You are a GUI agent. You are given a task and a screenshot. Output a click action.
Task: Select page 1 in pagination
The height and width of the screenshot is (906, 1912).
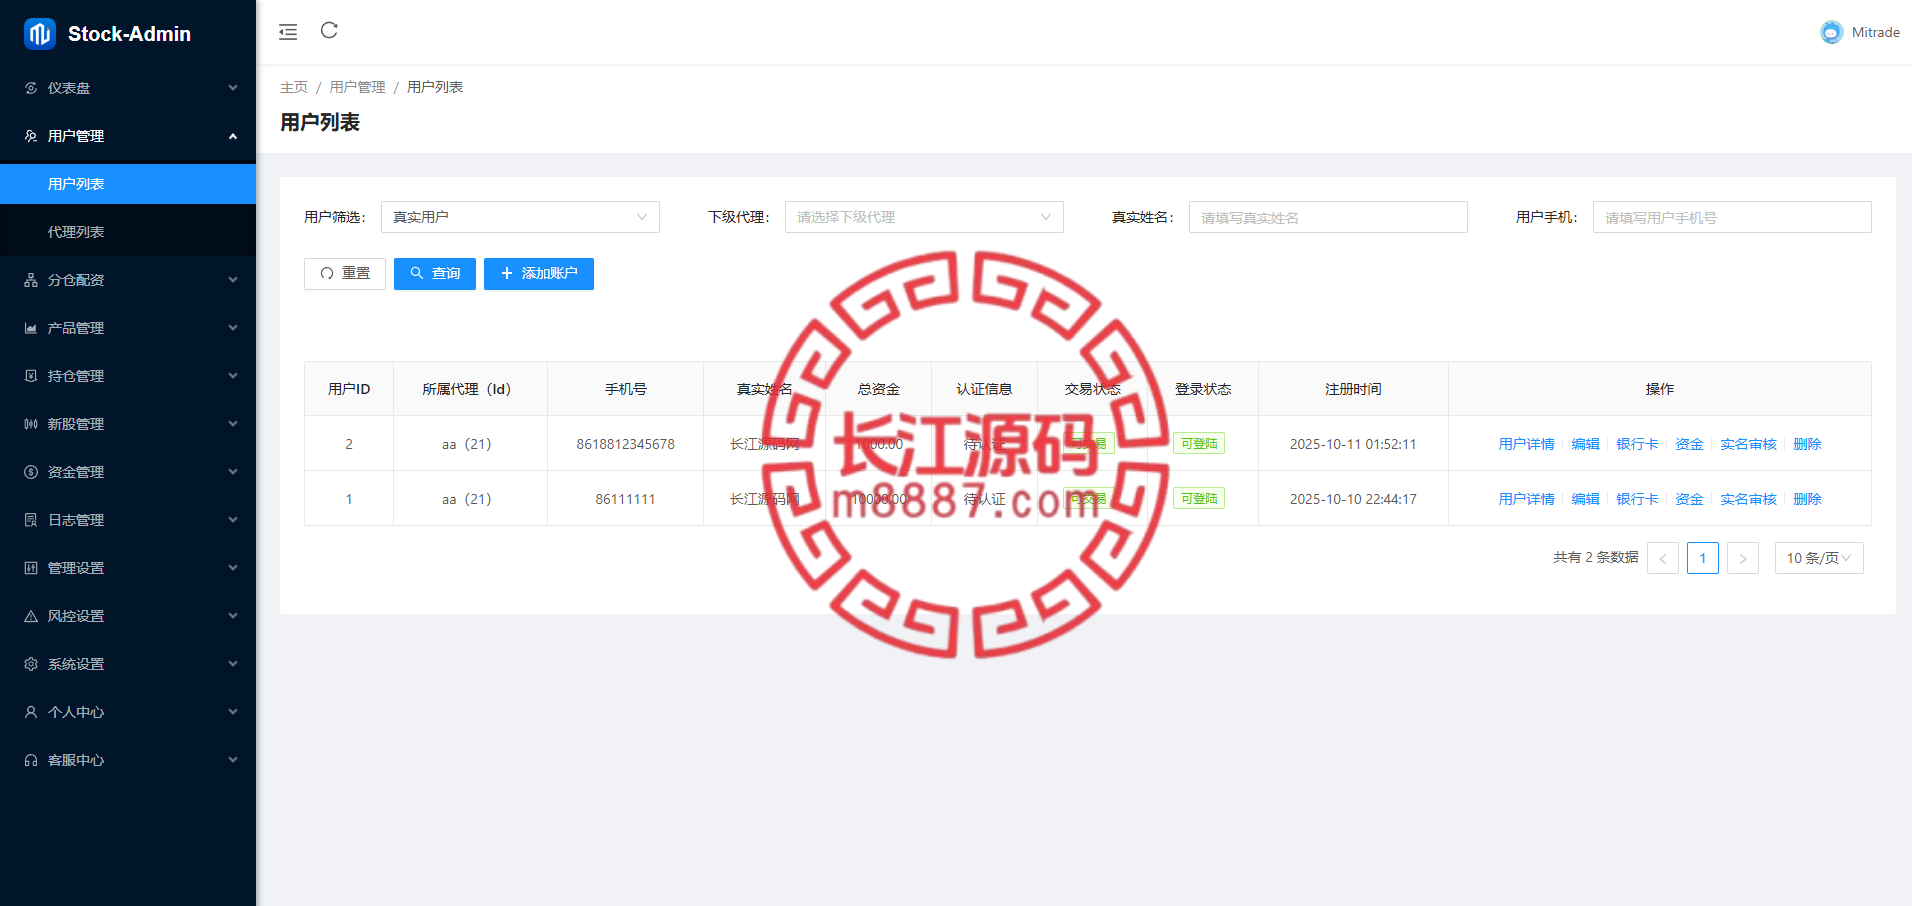click(1703, 558)
